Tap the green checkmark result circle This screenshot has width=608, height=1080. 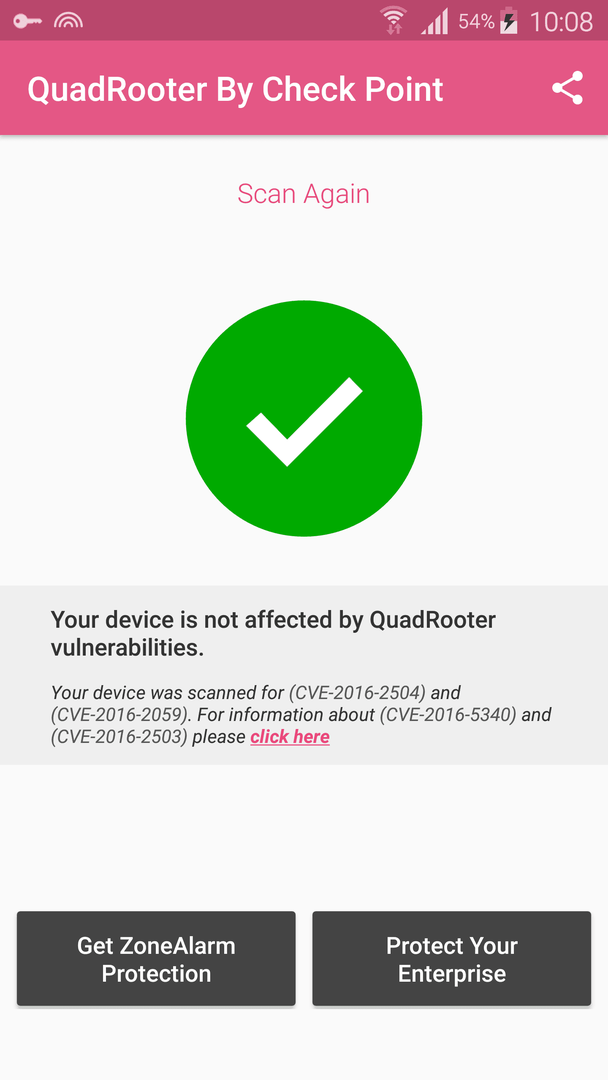(x=304, y=418)
